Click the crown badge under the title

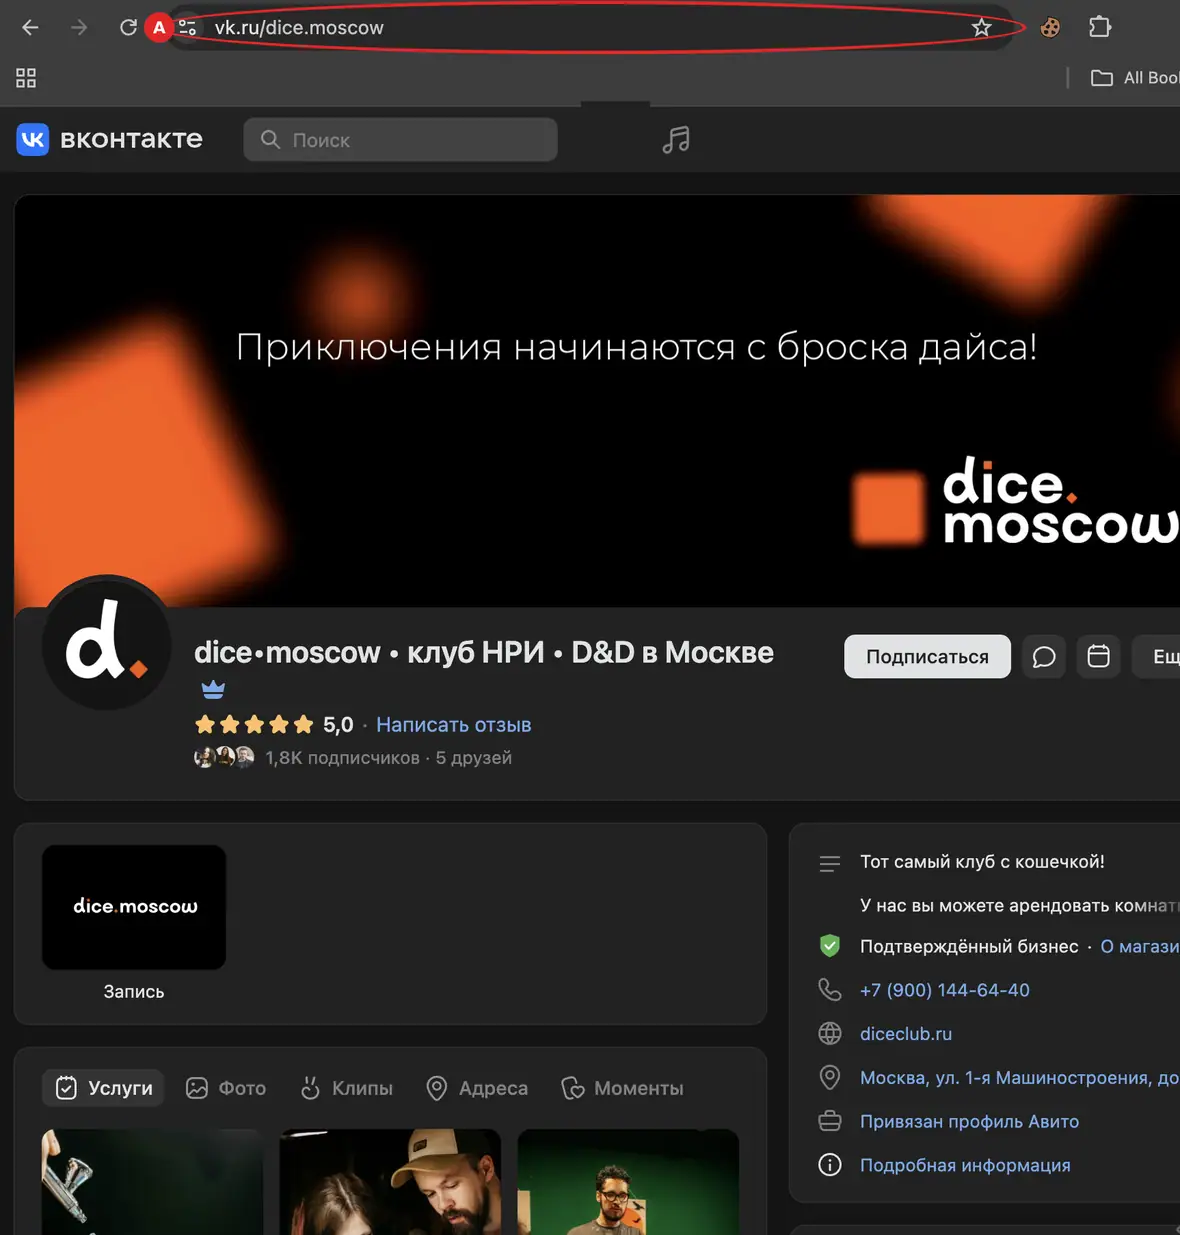click(x=213, y=689)
